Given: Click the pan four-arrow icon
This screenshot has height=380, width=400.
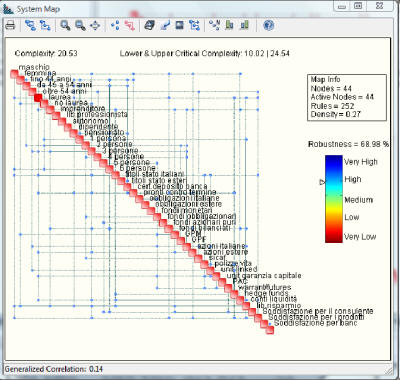Looking at the screenshot, I should tap(95, 26).
